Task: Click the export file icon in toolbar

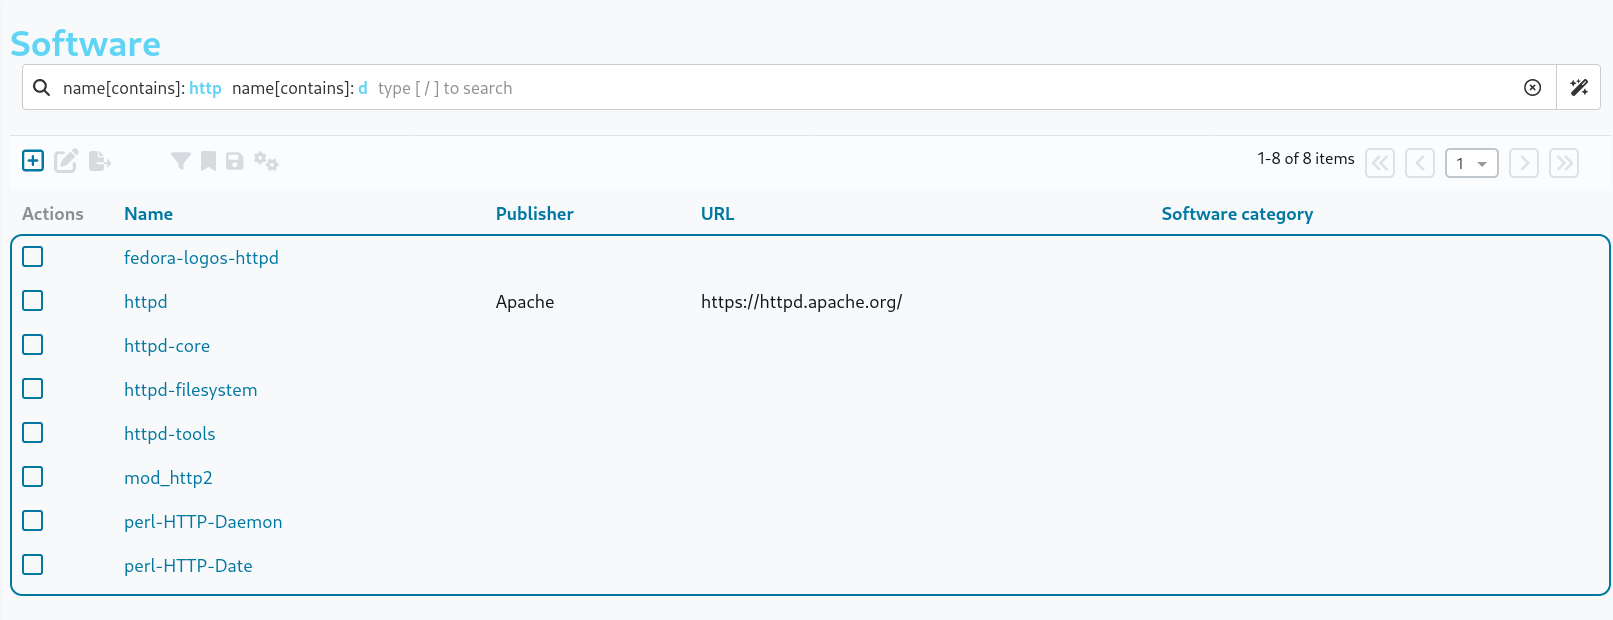Action: coord(99,161)
